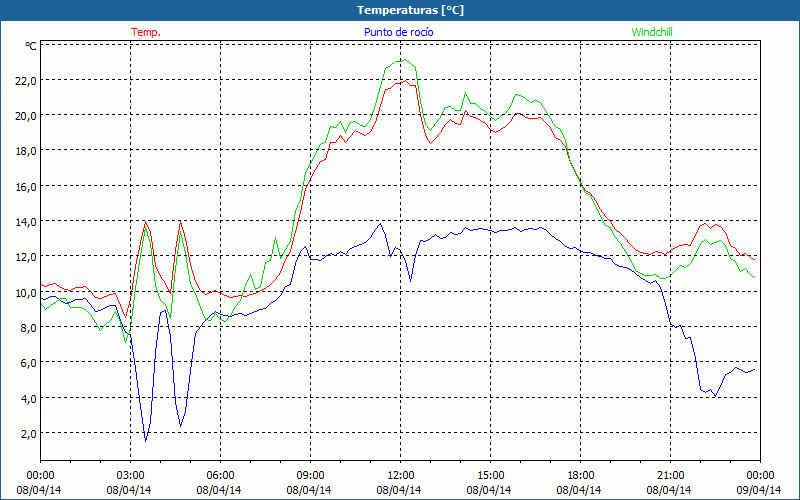The width and height of the screenshot is (800, 500).
Task: Click the "2,0" y-axis value
Action: 29,434
